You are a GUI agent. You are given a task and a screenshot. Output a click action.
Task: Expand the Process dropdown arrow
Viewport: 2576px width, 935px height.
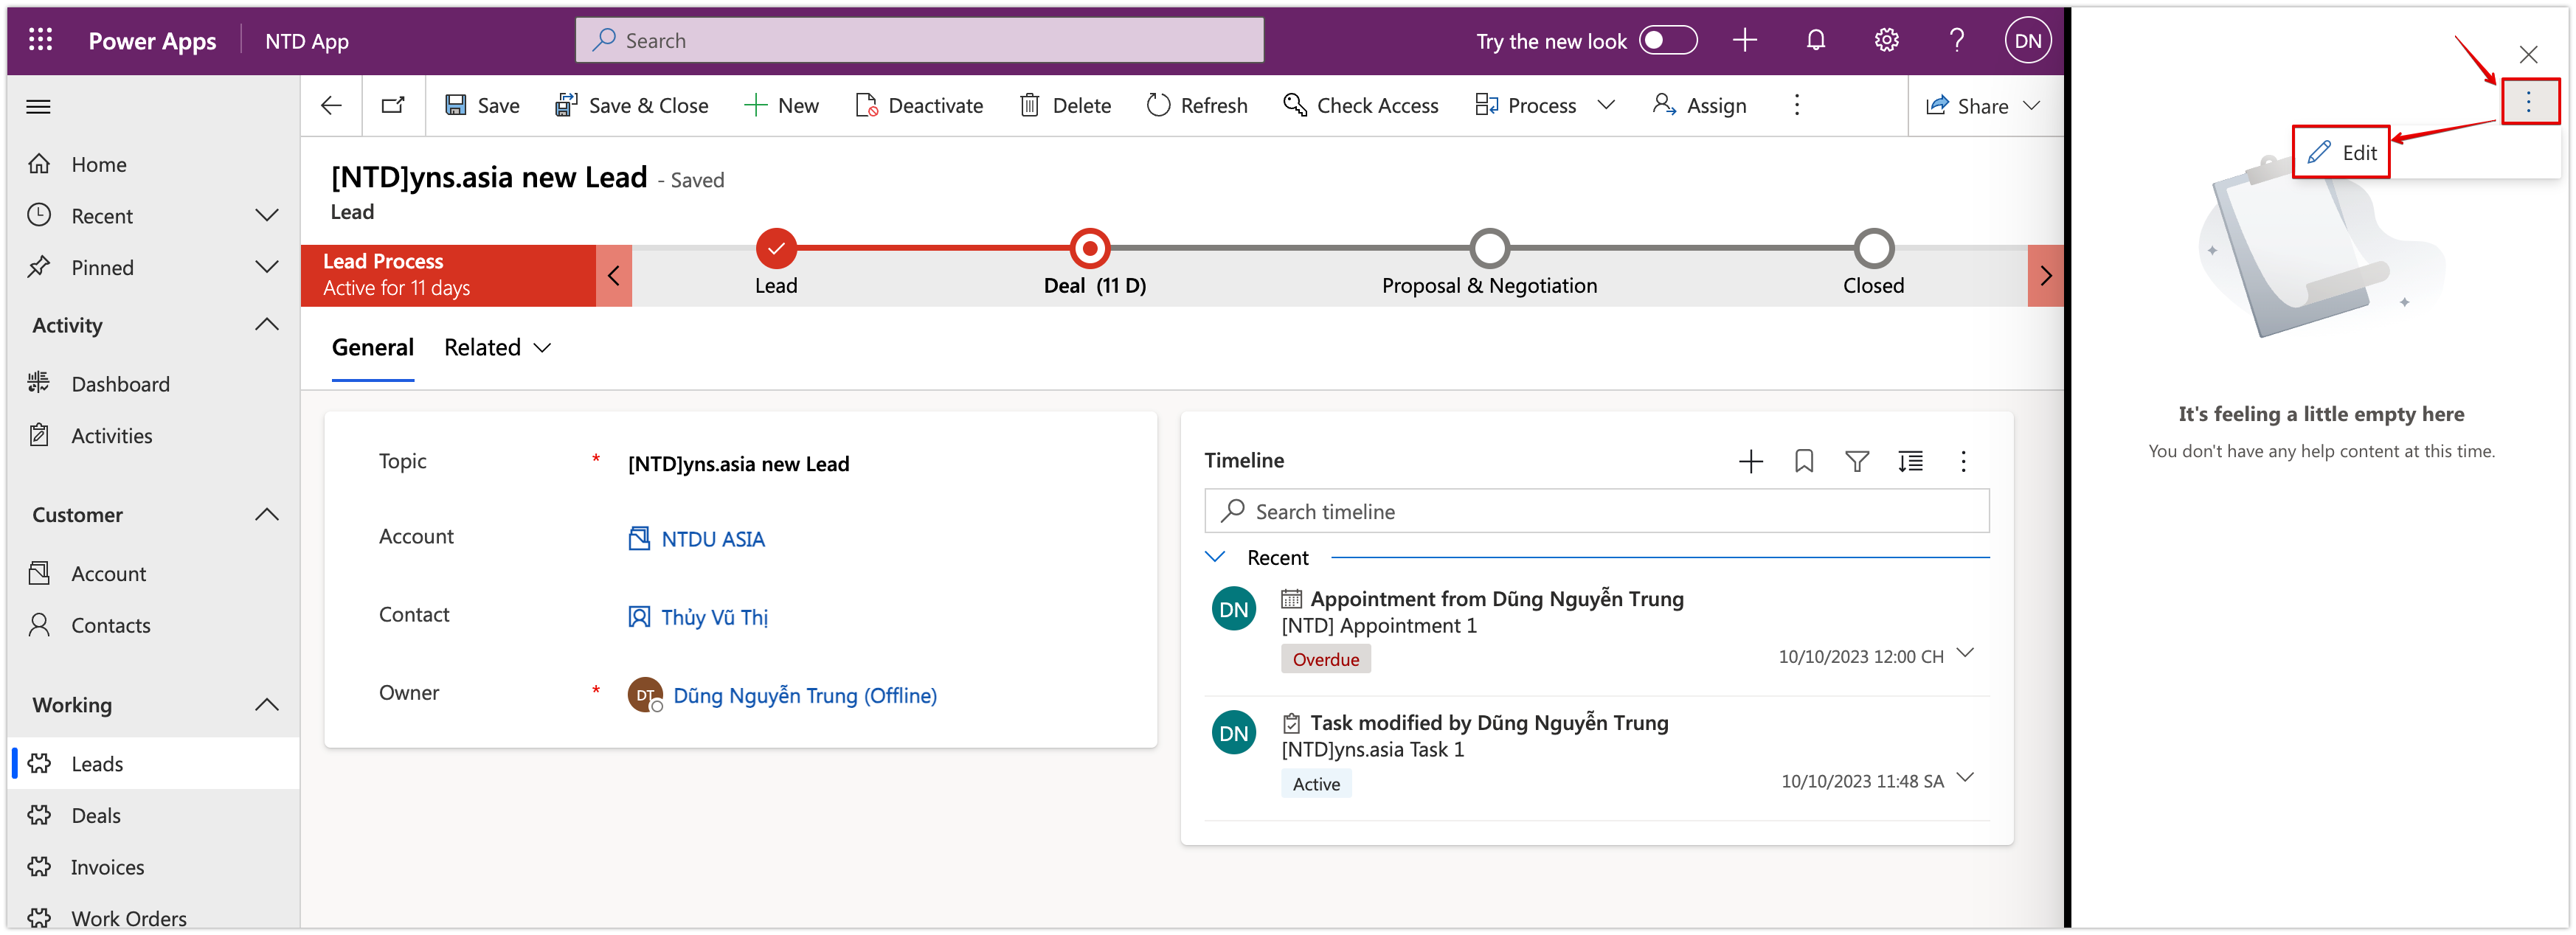(x=1606, y=105)
